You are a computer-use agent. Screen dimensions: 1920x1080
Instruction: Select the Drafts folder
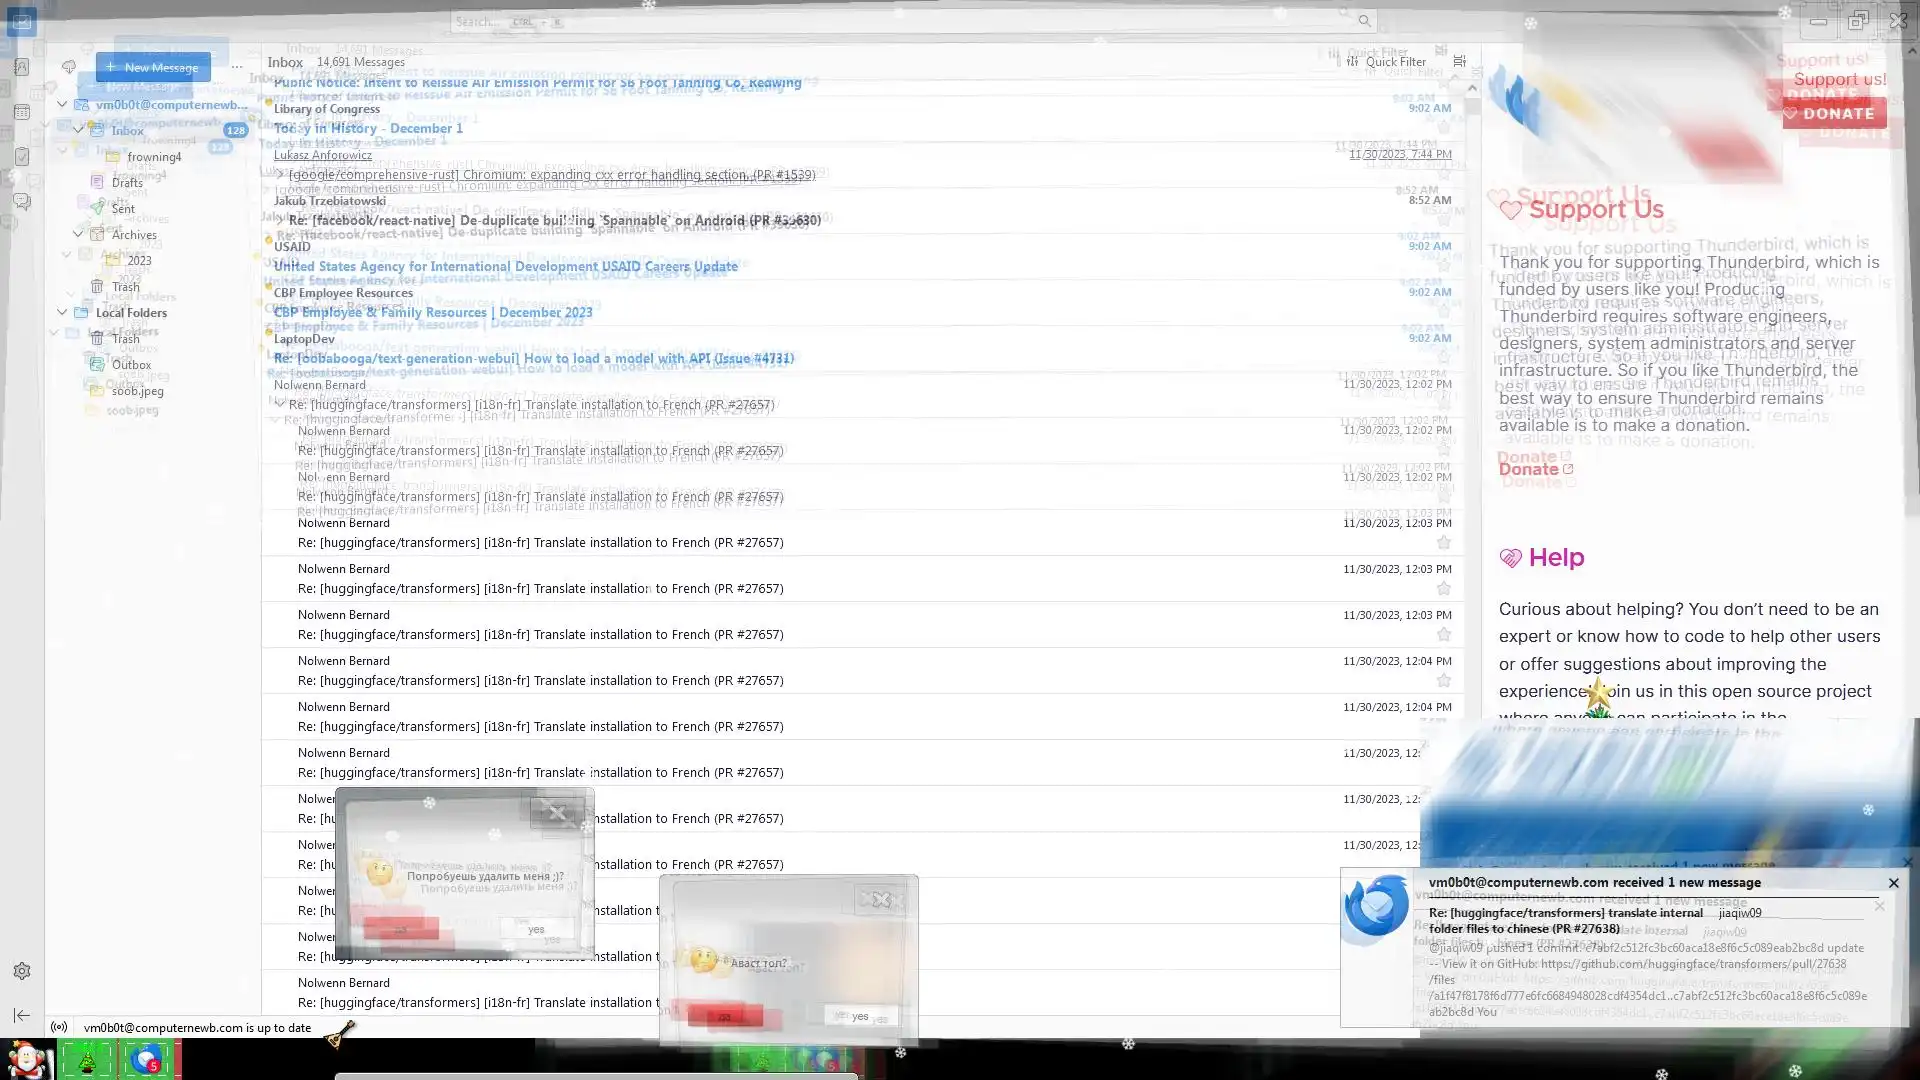[127, 182]
